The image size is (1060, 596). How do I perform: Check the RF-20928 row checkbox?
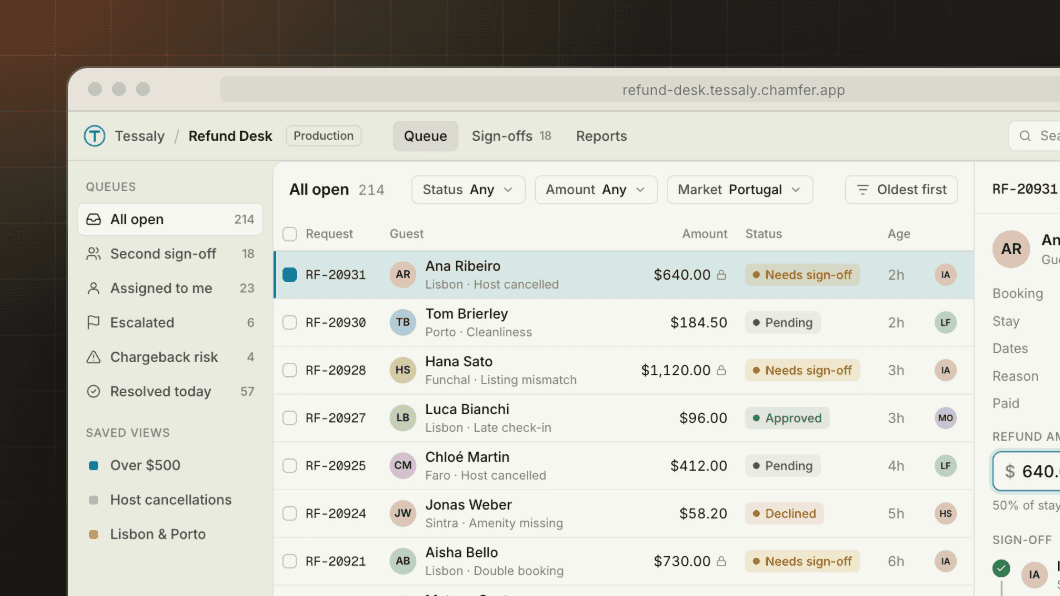290,370
